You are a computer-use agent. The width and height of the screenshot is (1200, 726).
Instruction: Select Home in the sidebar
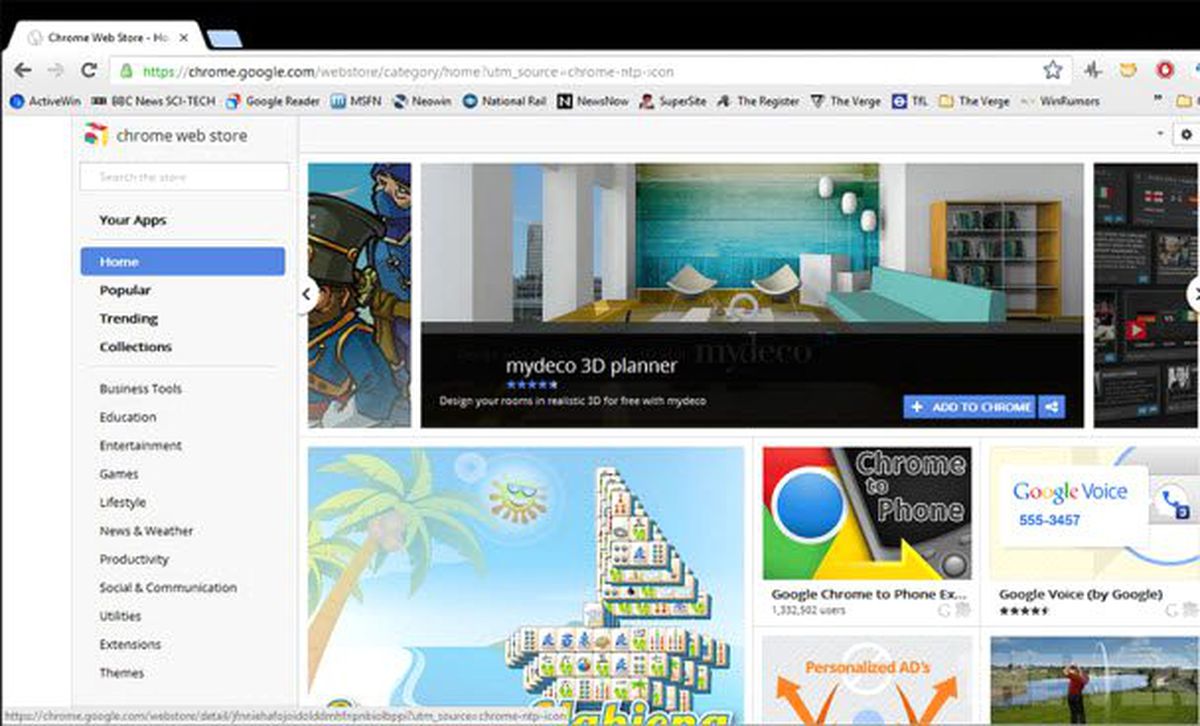182,262
